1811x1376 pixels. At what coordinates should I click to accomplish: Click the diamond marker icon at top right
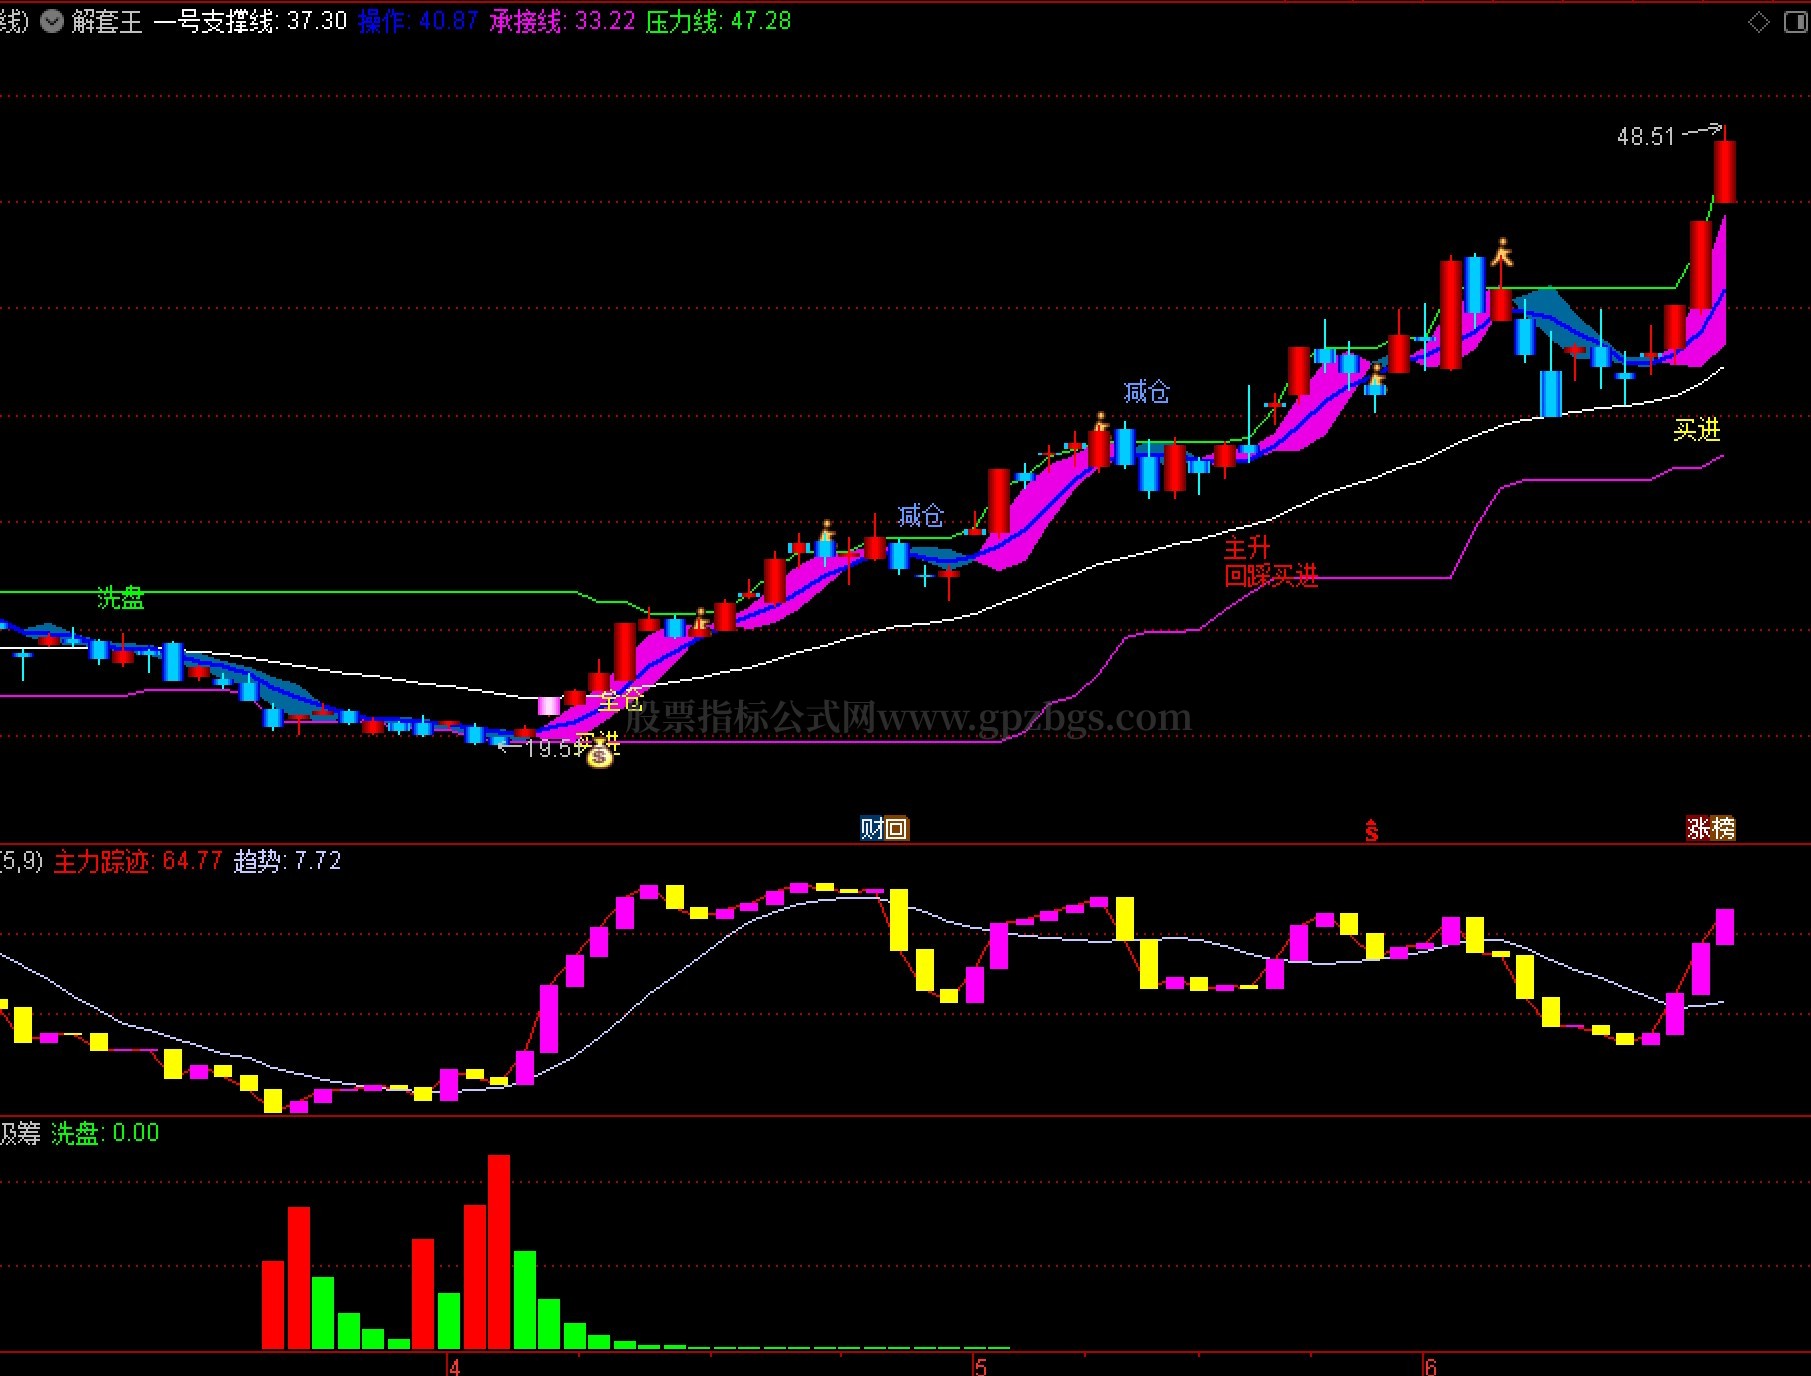(x=1758, y=22)
